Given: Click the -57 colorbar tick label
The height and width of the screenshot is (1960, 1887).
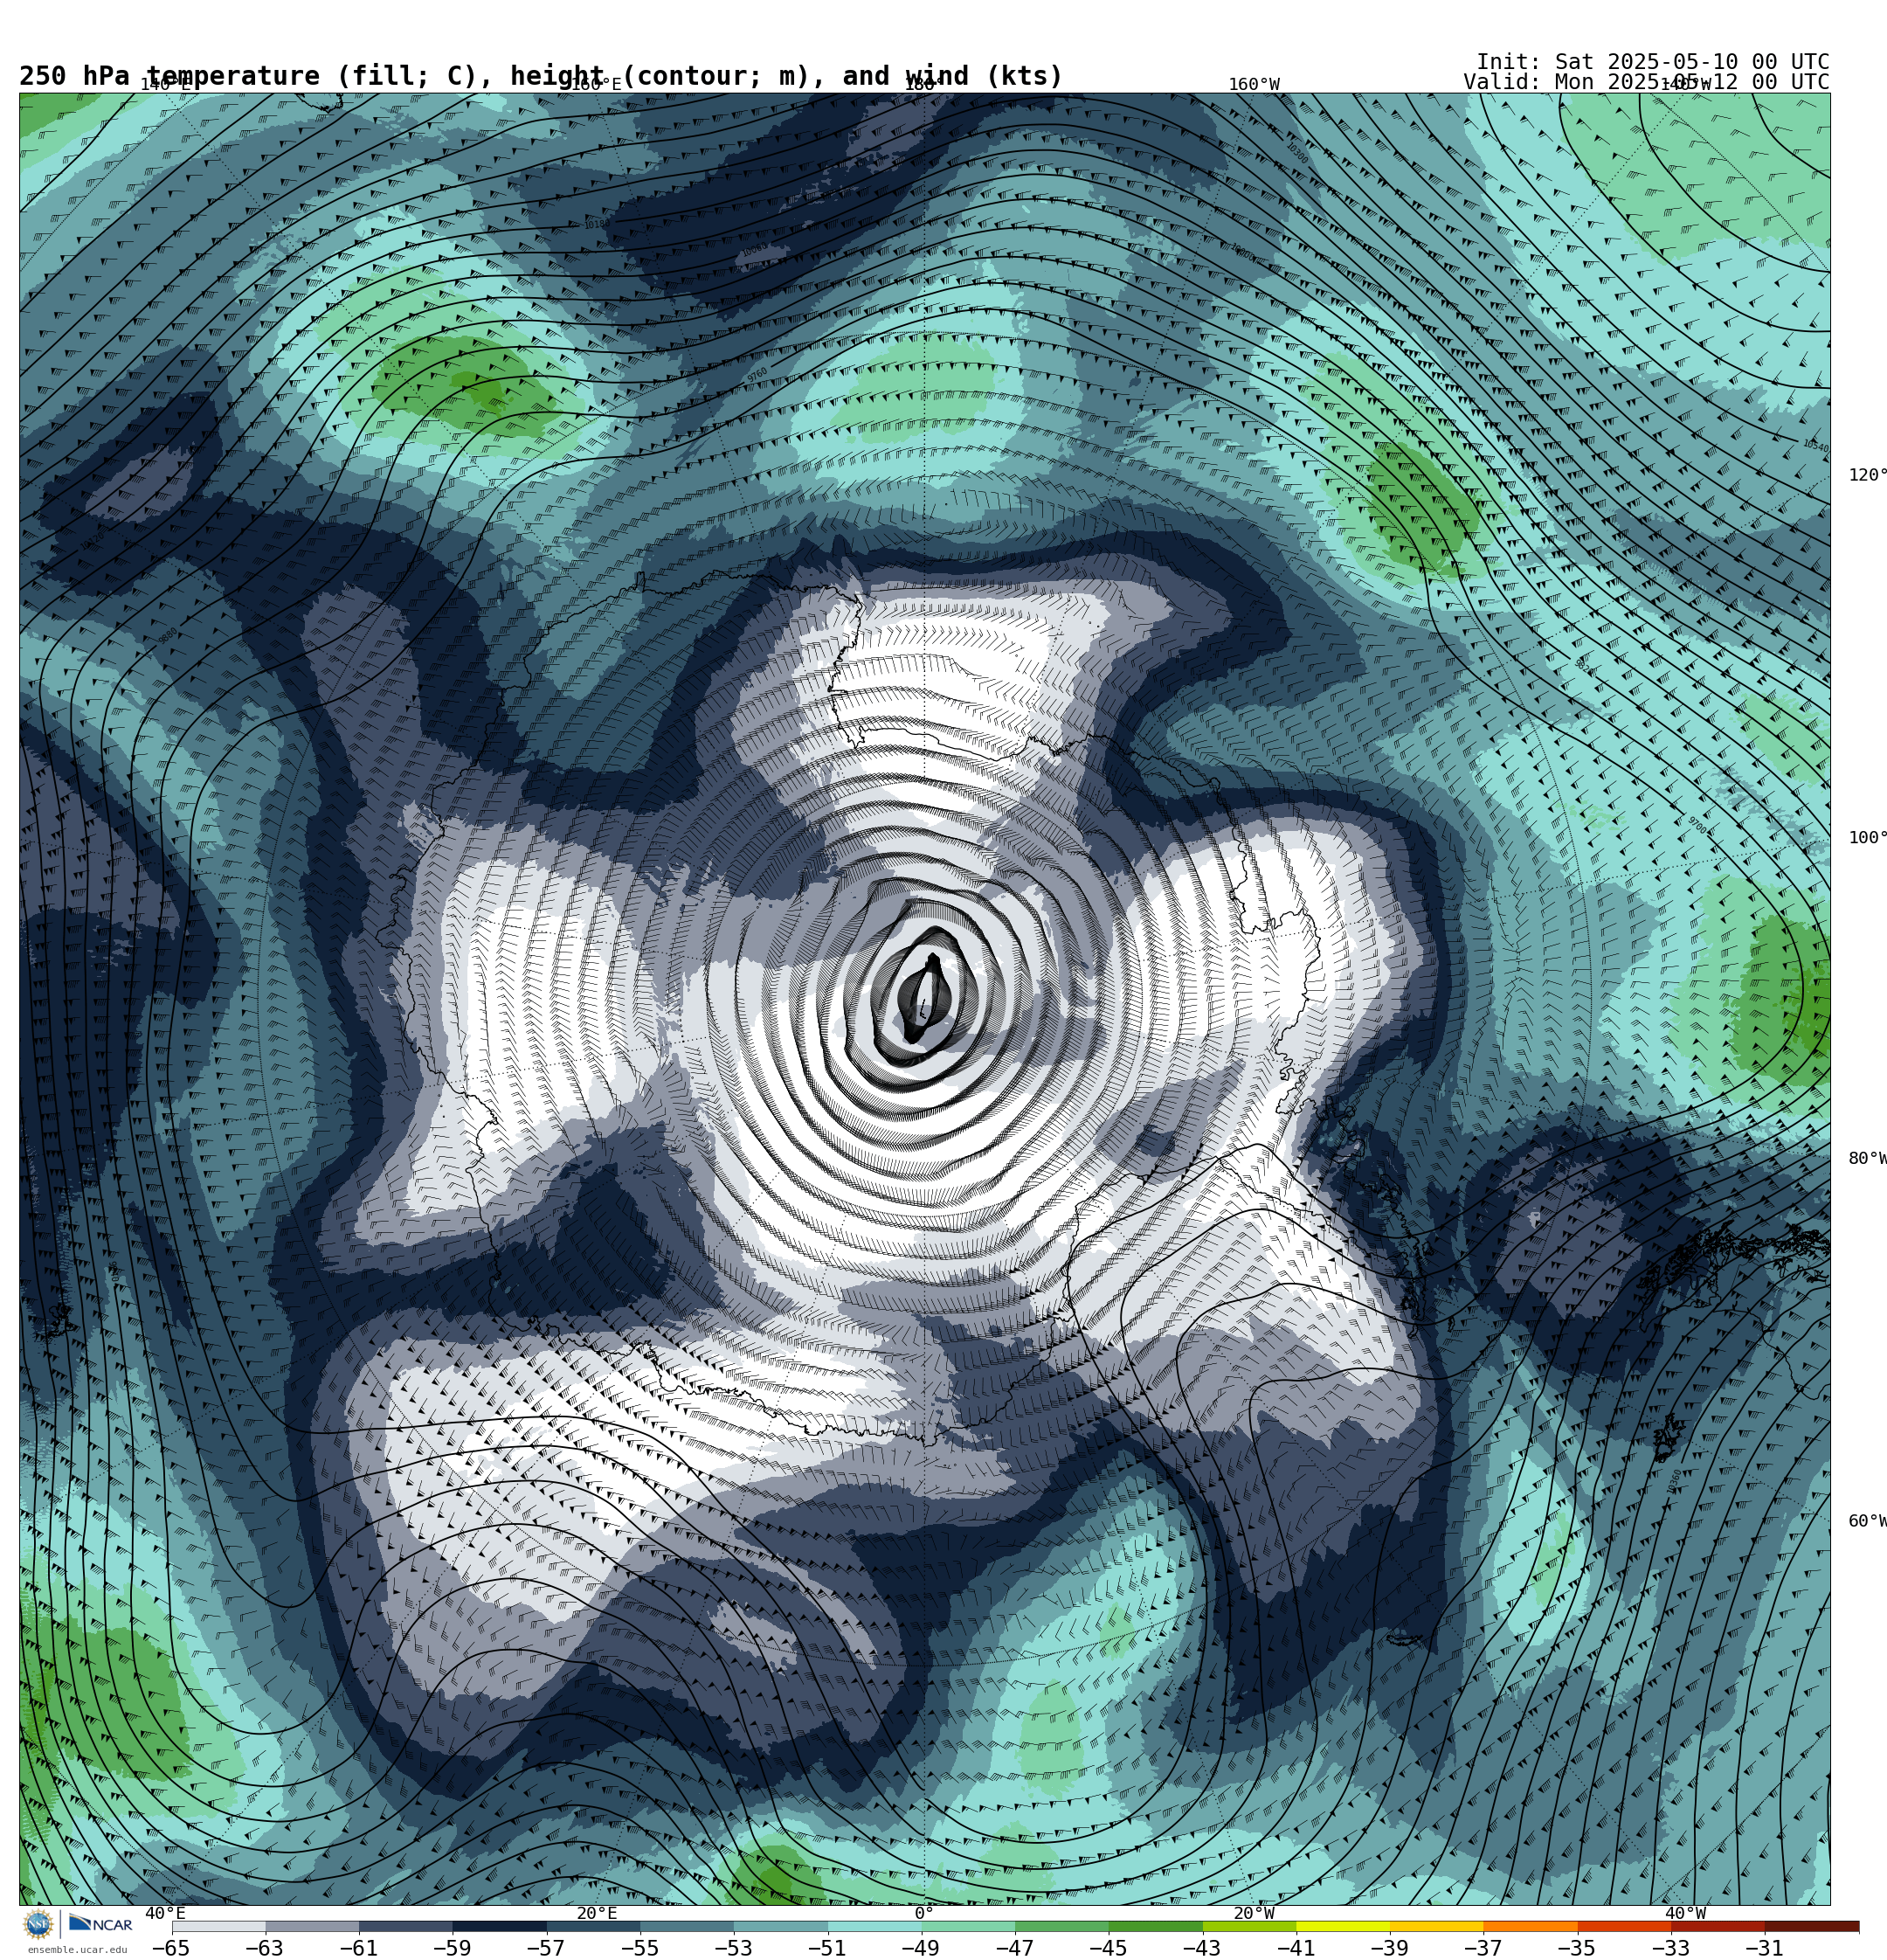Looking at the screenshot, I should point(546,1948).
